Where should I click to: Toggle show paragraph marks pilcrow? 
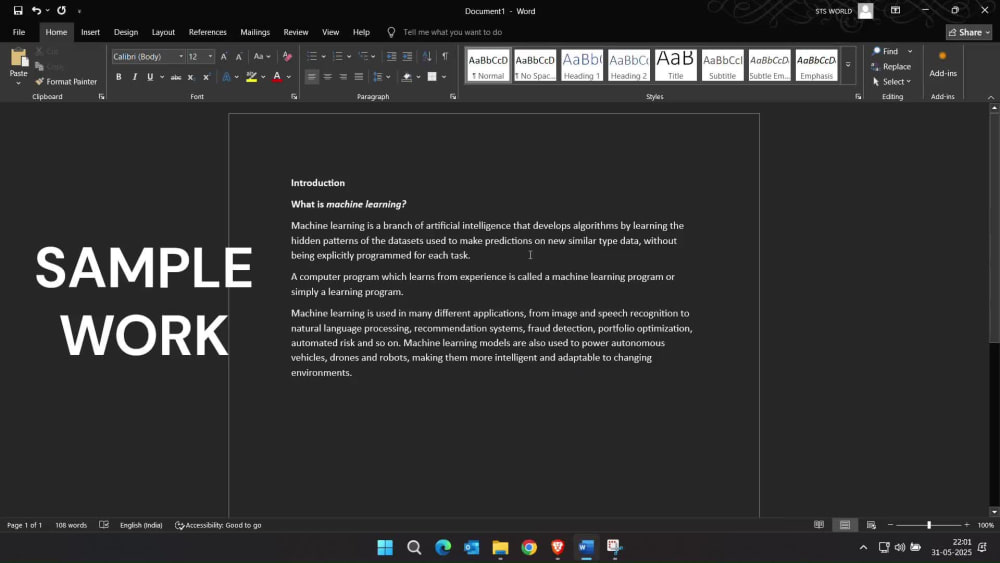[445, 57]
